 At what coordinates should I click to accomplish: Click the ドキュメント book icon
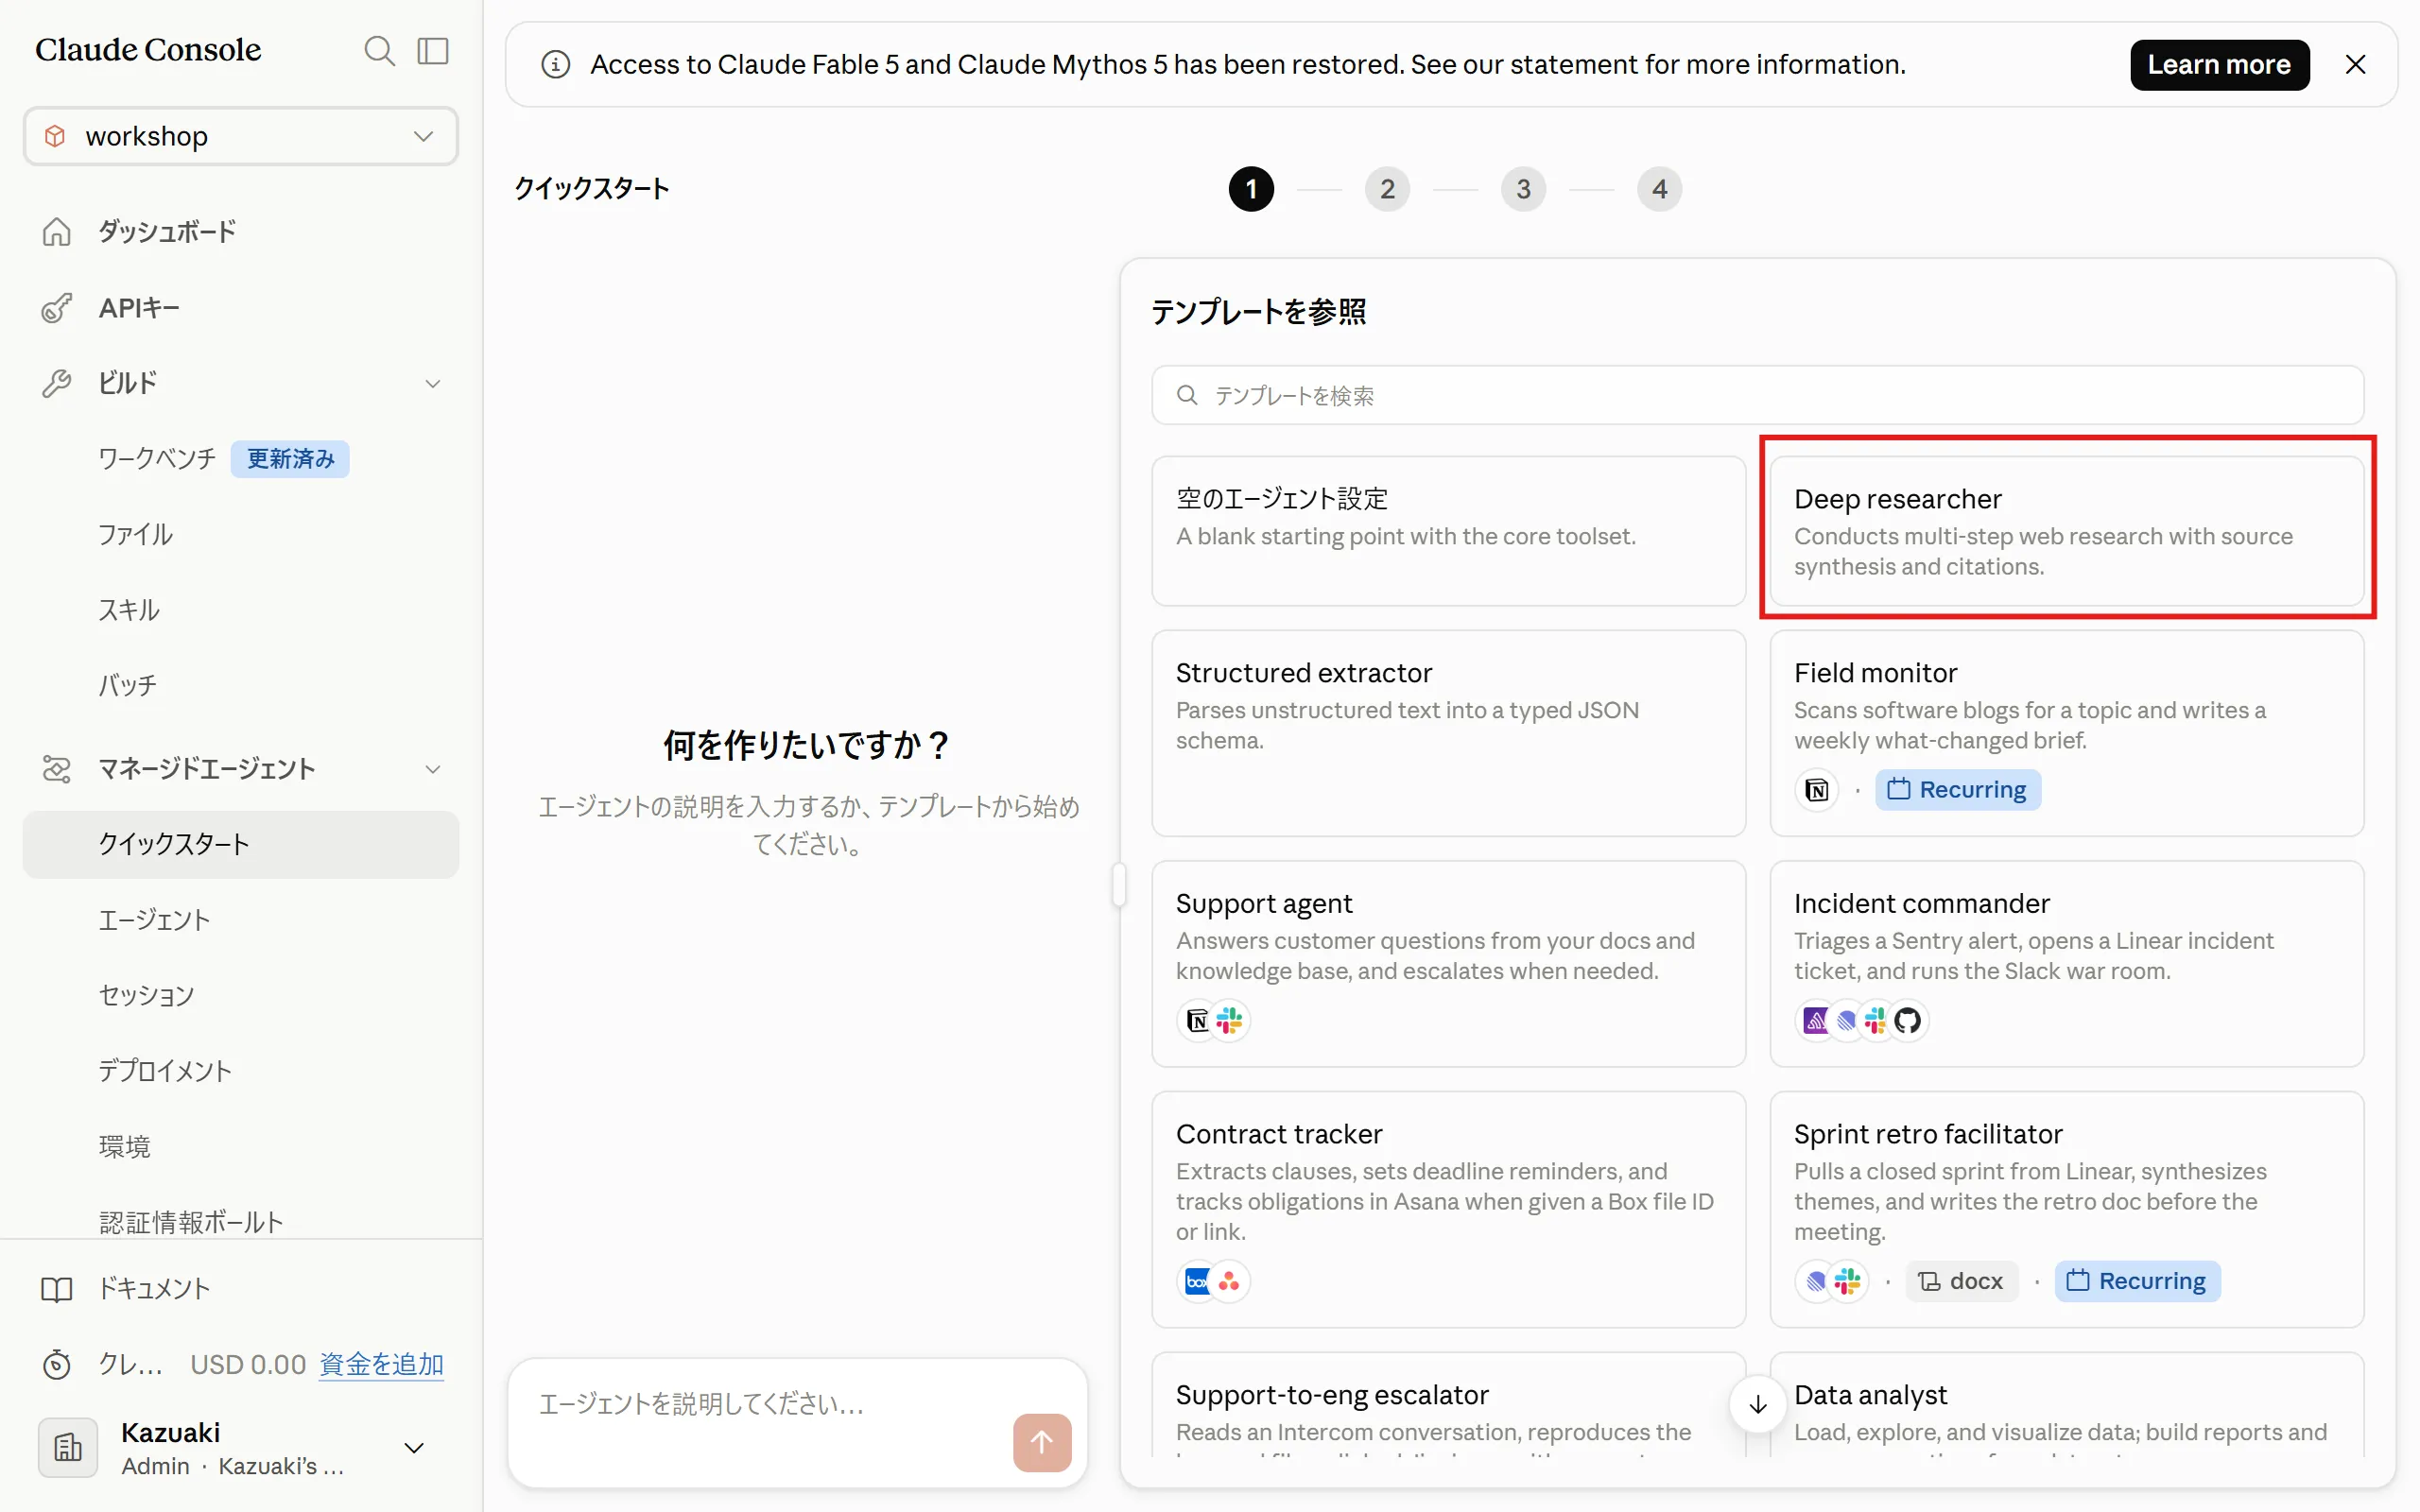click(57, 1289)
